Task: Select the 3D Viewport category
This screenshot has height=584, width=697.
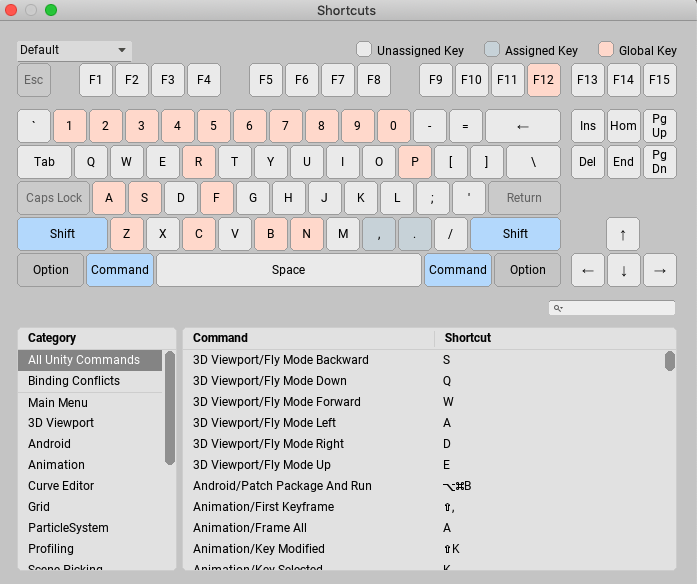Action: [61, 423]
